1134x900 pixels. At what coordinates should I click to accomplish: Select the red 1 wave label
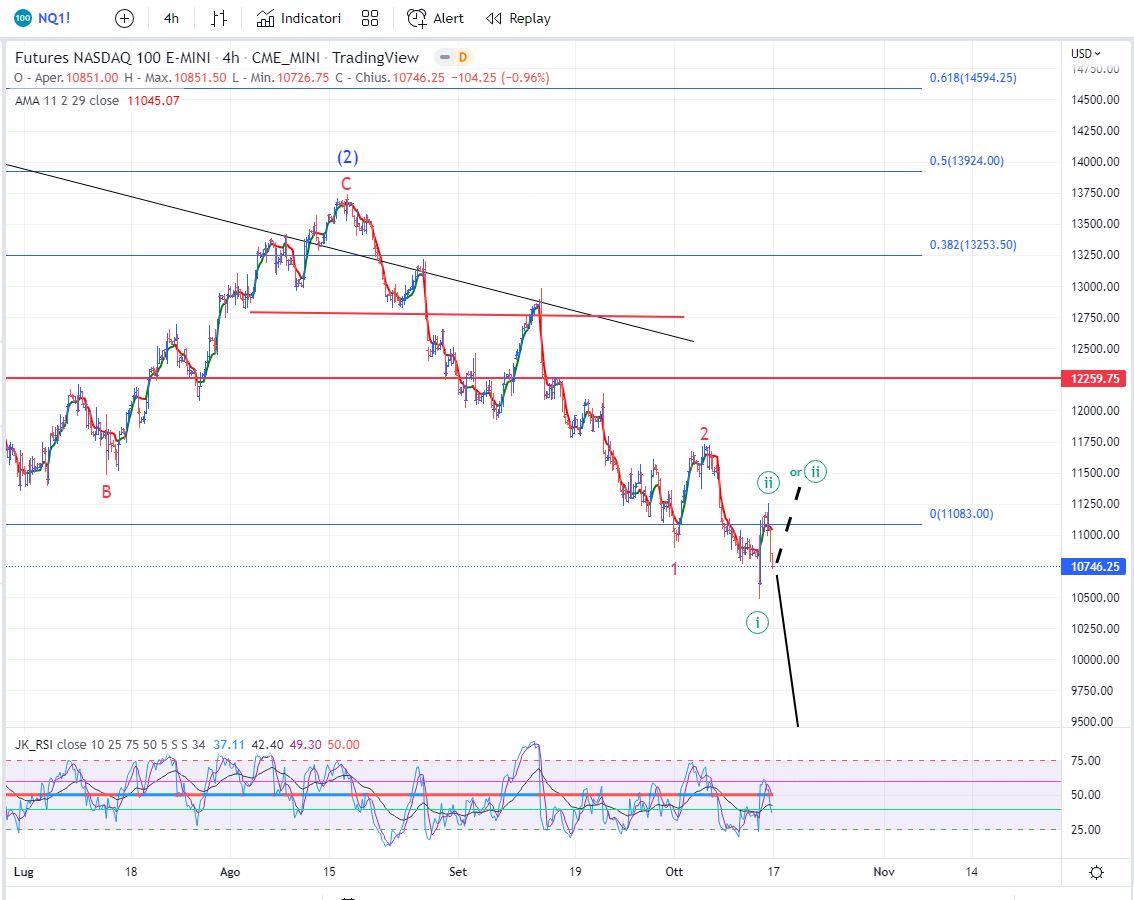coord(675,569)
